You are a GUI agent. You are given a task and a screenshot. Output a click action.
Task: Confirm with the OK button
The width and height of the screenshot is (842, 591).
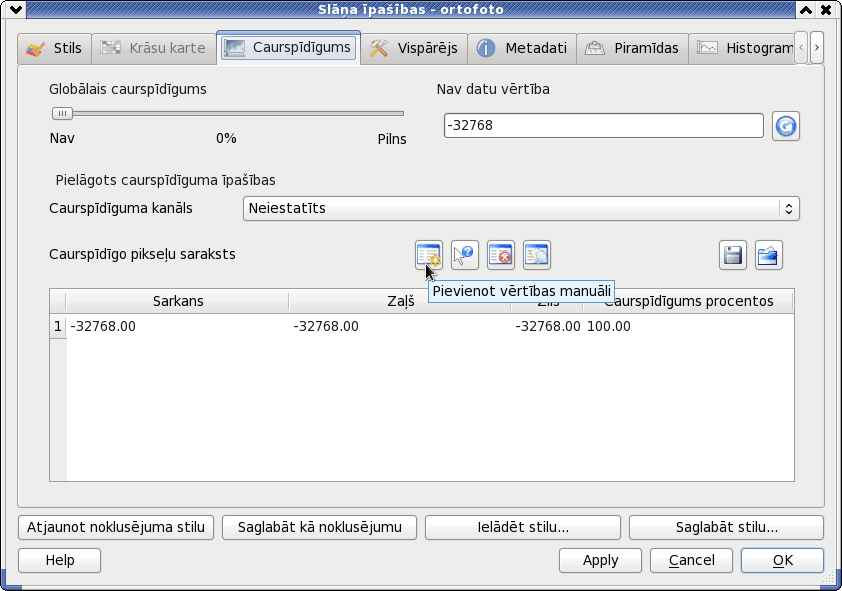[x=782, y=560]
